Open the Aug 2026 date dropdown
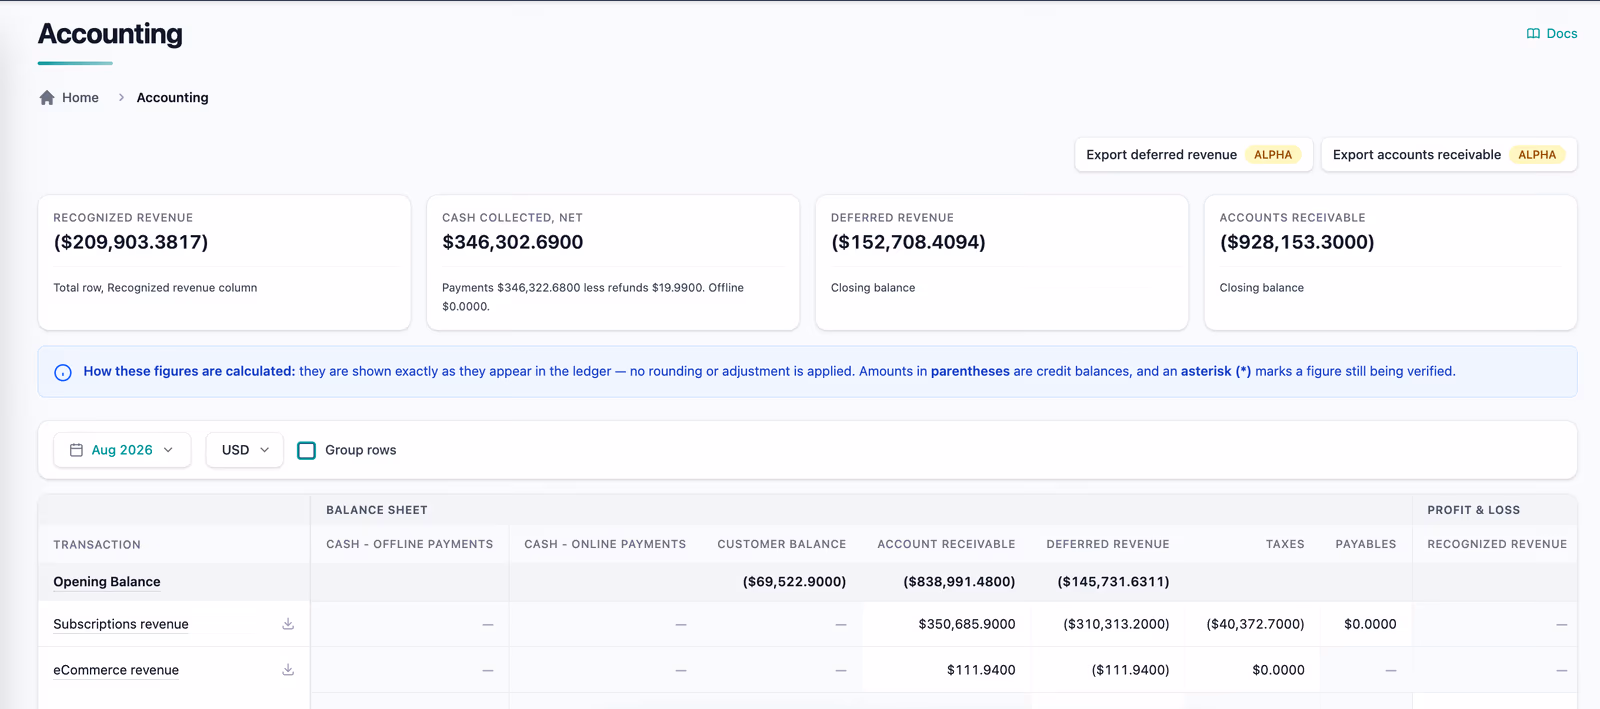The height and width of the screenshot is (709, 1600). [122, 450]
